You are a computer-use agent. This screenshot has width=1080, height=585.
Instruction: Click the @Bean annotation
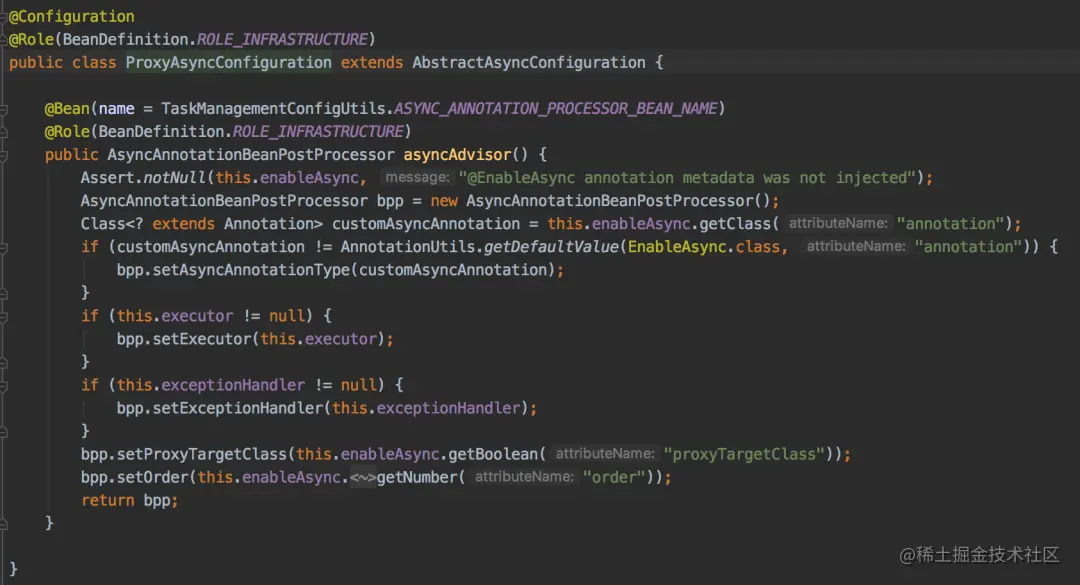pos(67,109)
